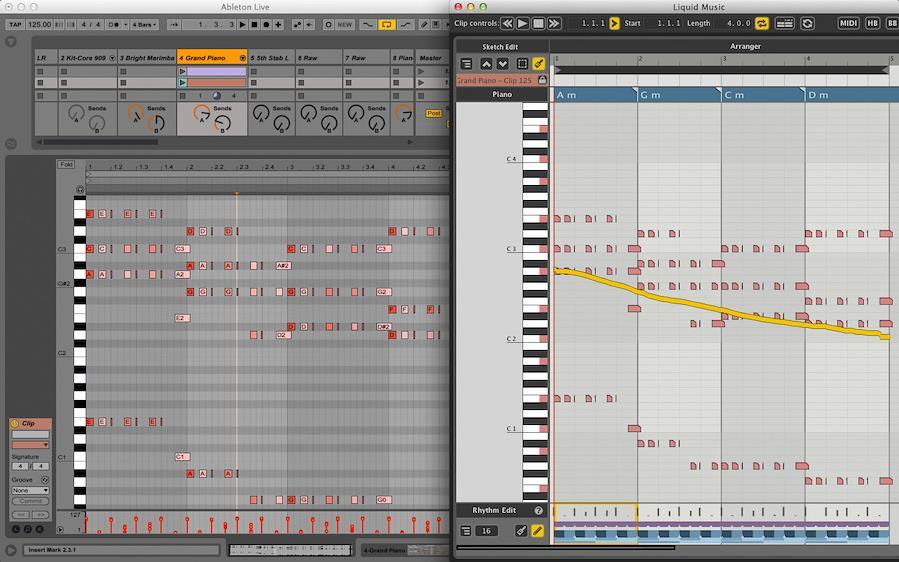Adjust Send A knob on 5th Stab L

261,113
